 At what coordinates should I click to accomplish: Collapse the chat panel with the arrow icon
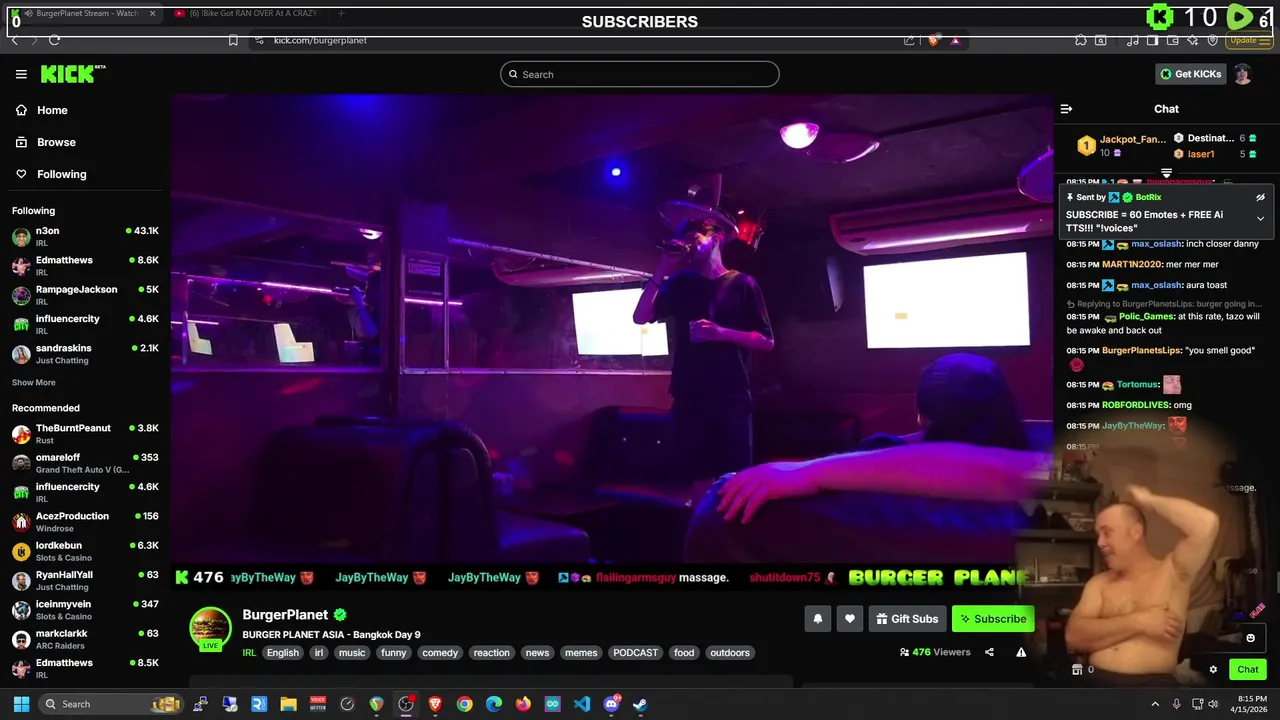(x=1066, y=109)
